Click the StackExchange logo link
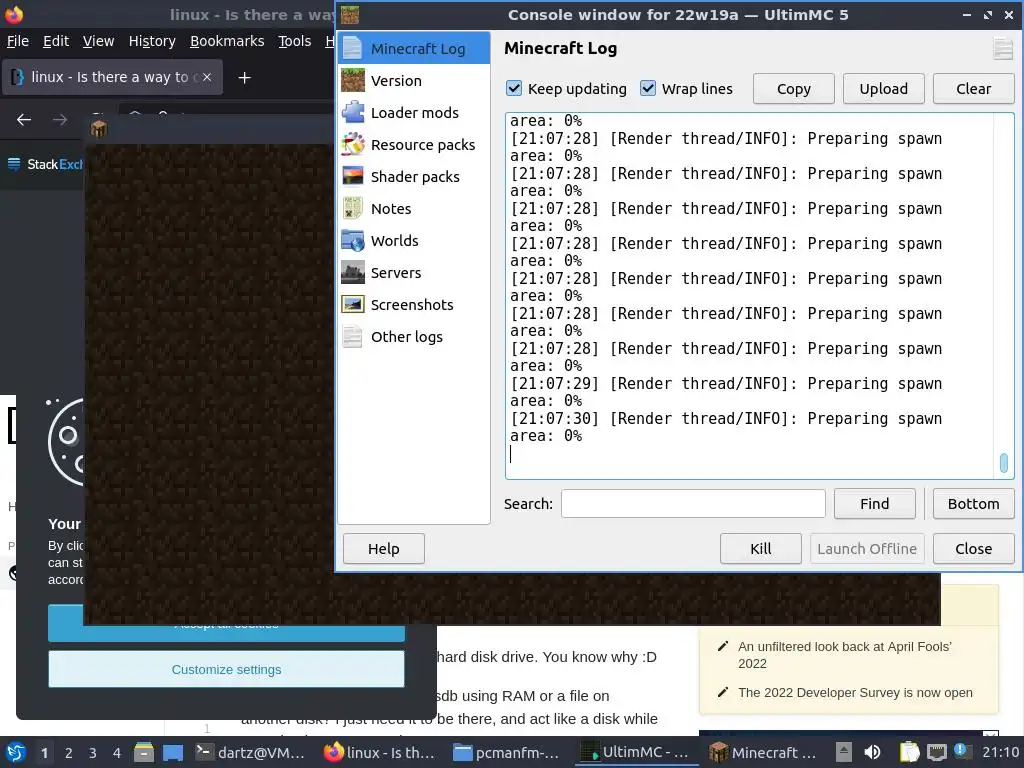Image resolution: width=1024 pixels, height=768 pixels. click(x=45, y=165)
